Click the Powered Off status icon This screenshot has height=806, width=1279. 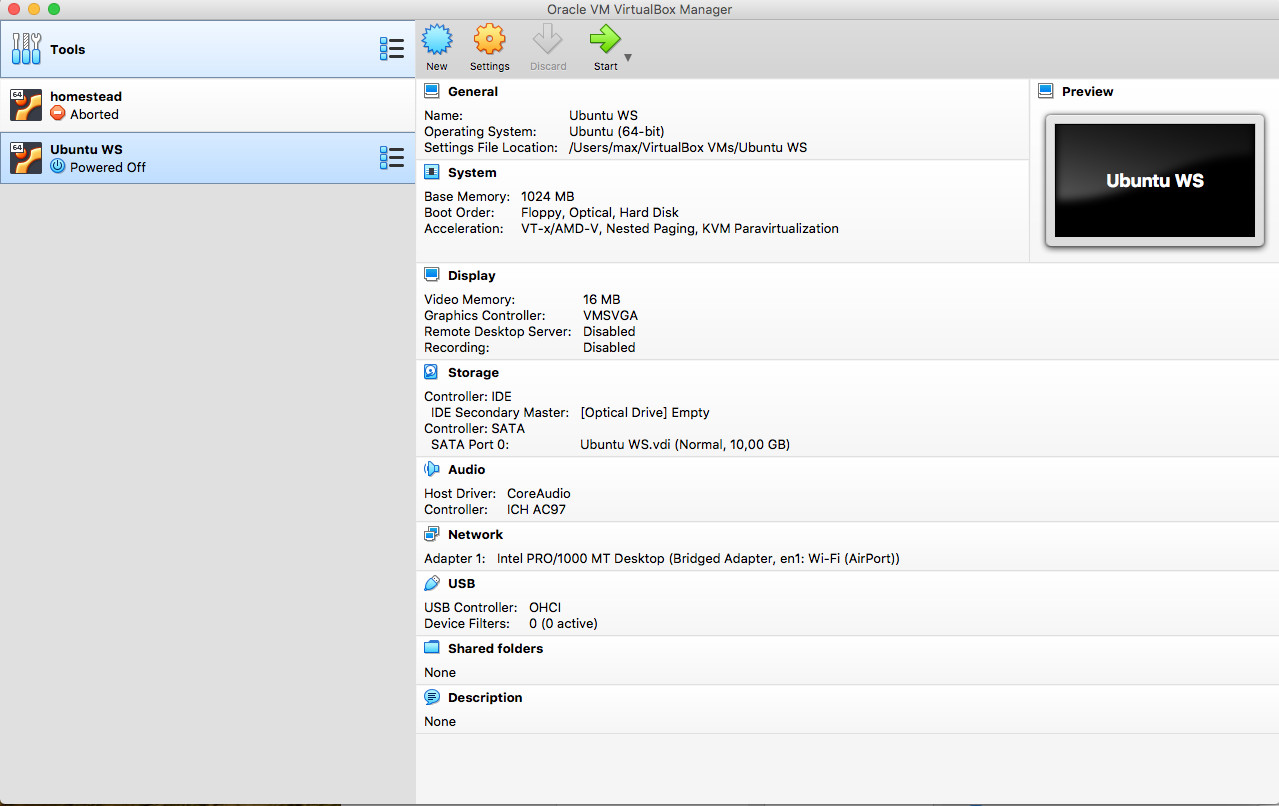coord(58,167)
